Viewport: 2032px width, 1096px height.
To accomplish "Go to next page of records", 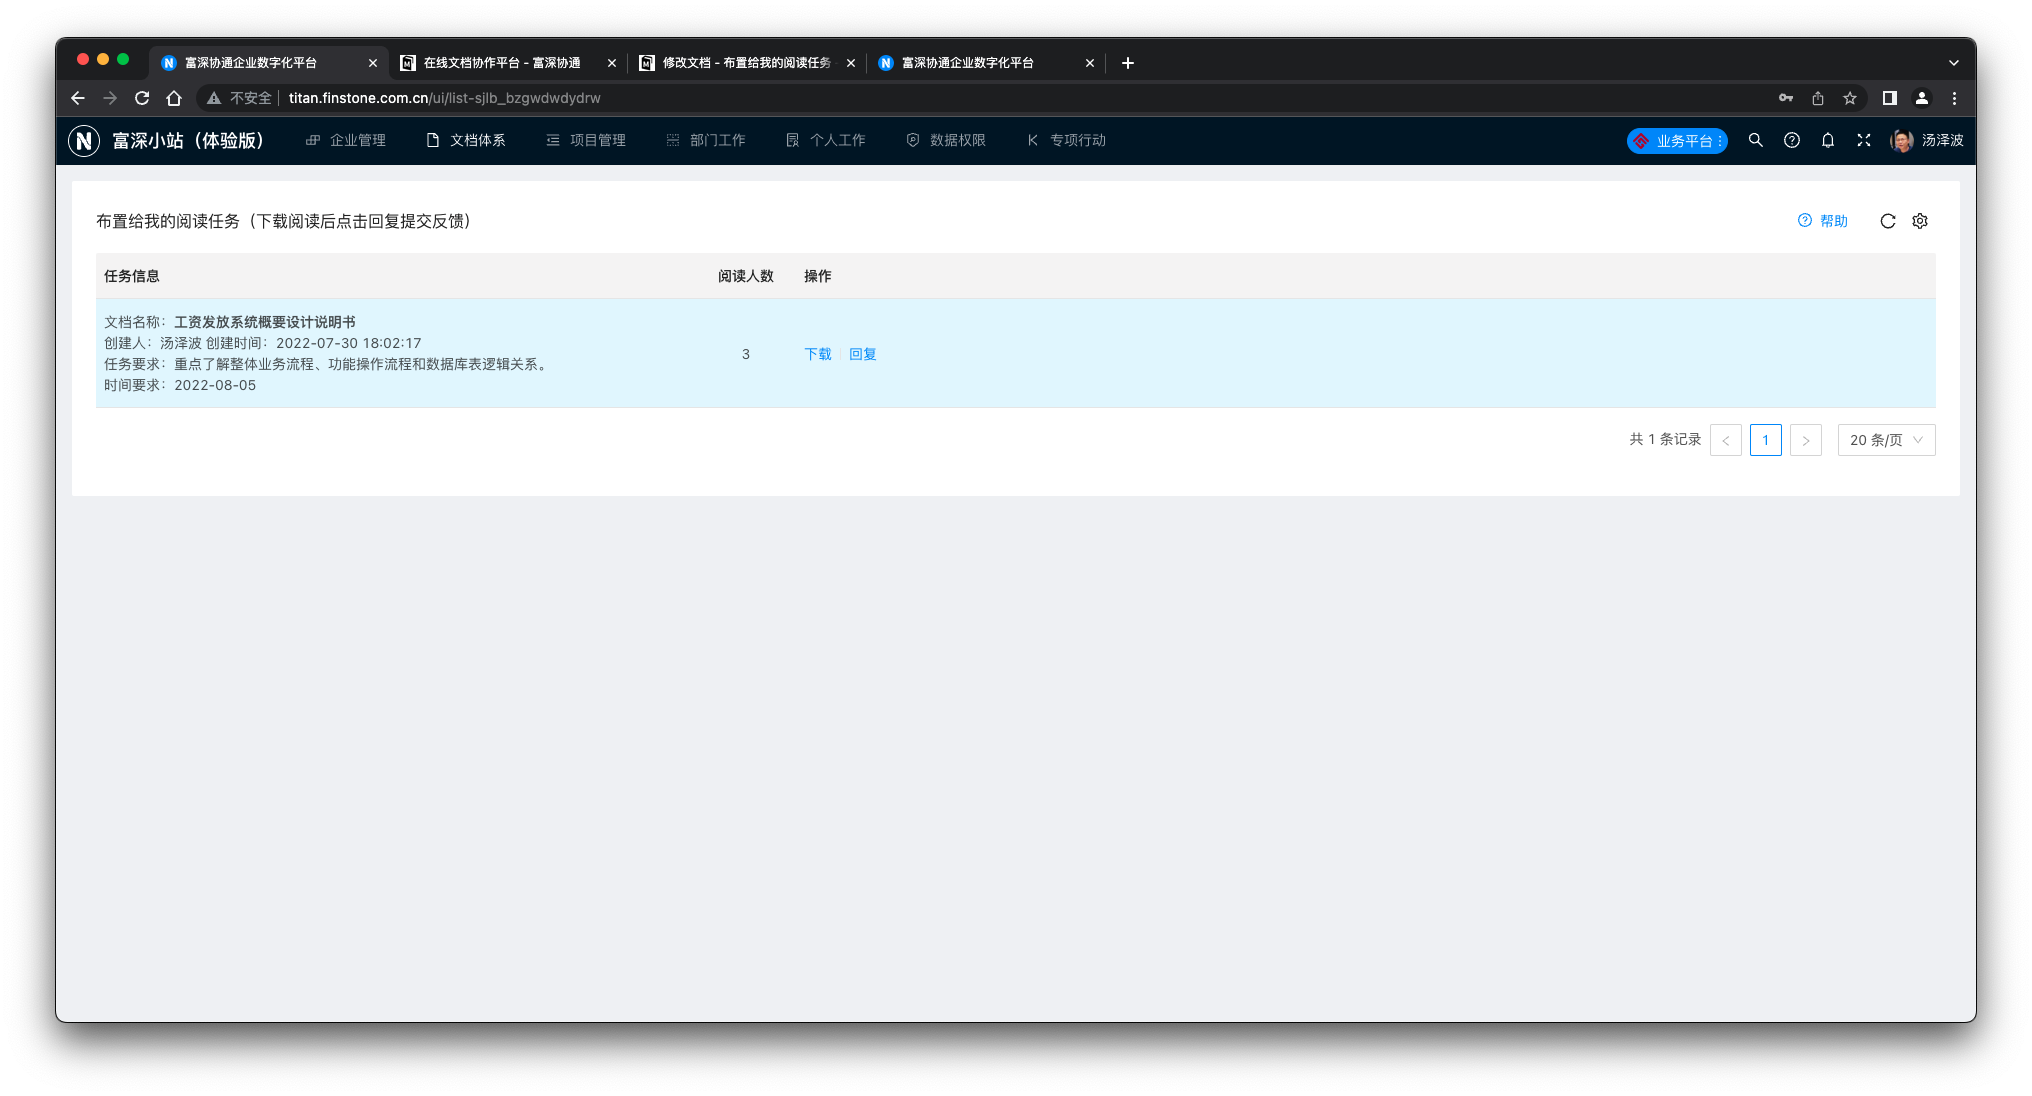I will click(1805, 440).
